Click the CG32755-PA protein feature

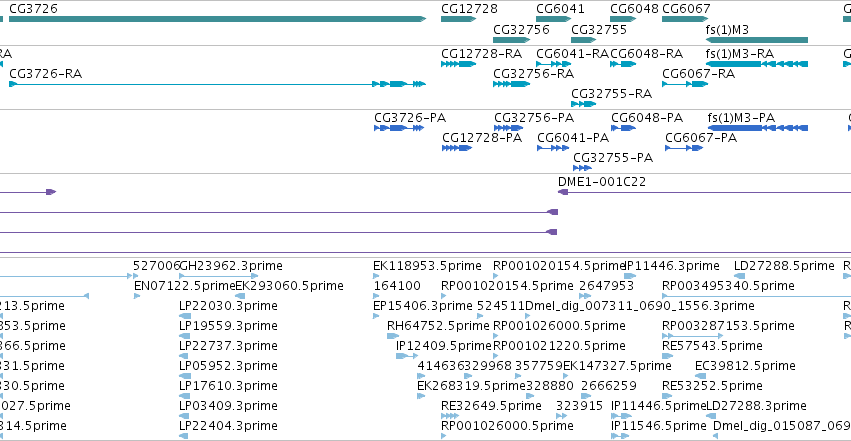coord(582,168)
